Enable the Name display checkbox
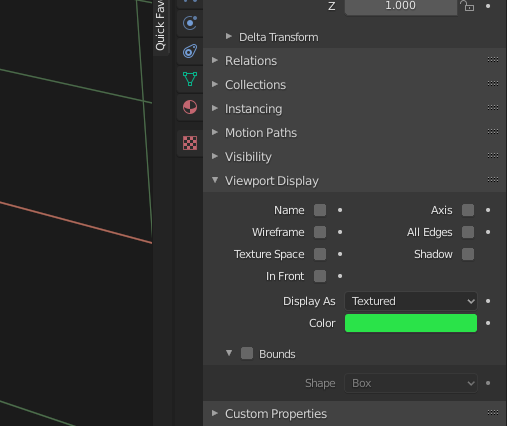 pyautogui.click(x=320, y=210)
